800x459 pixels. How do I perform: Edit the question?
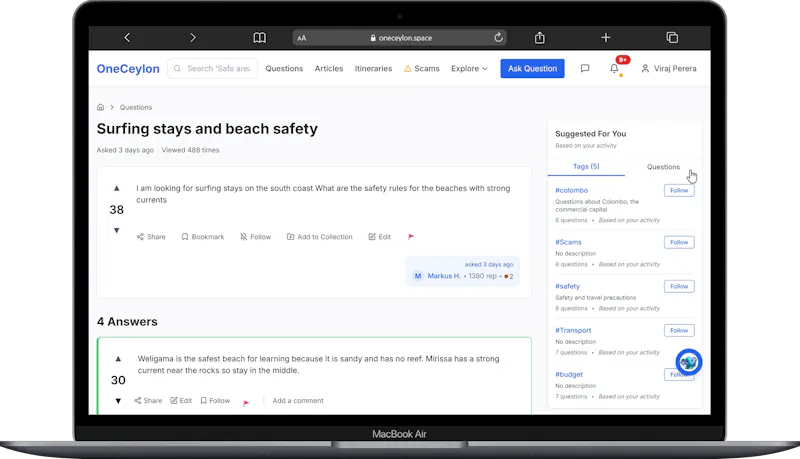[380, 237]
